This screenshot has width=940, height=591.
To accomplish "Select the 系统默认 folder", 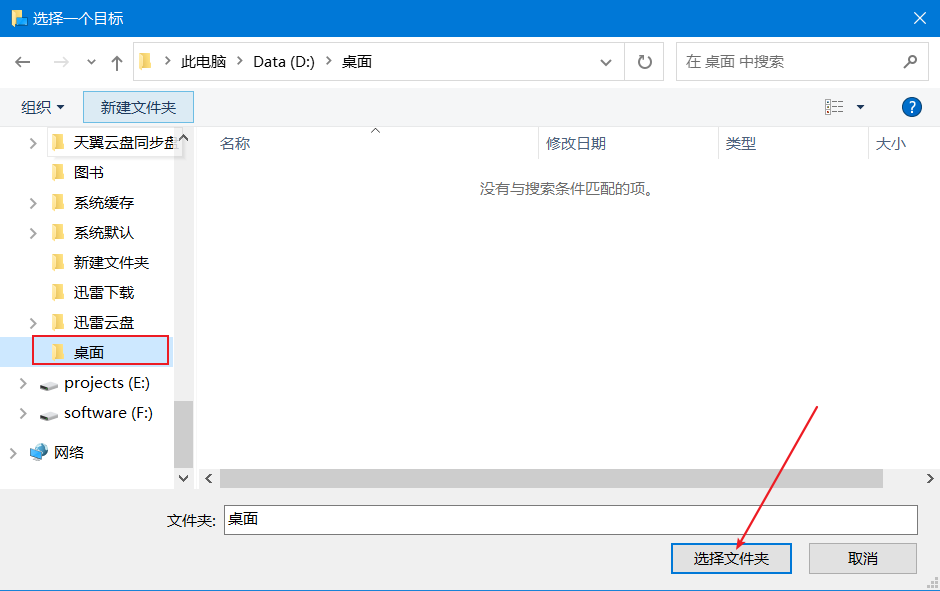I will click(x=104, y=233).
